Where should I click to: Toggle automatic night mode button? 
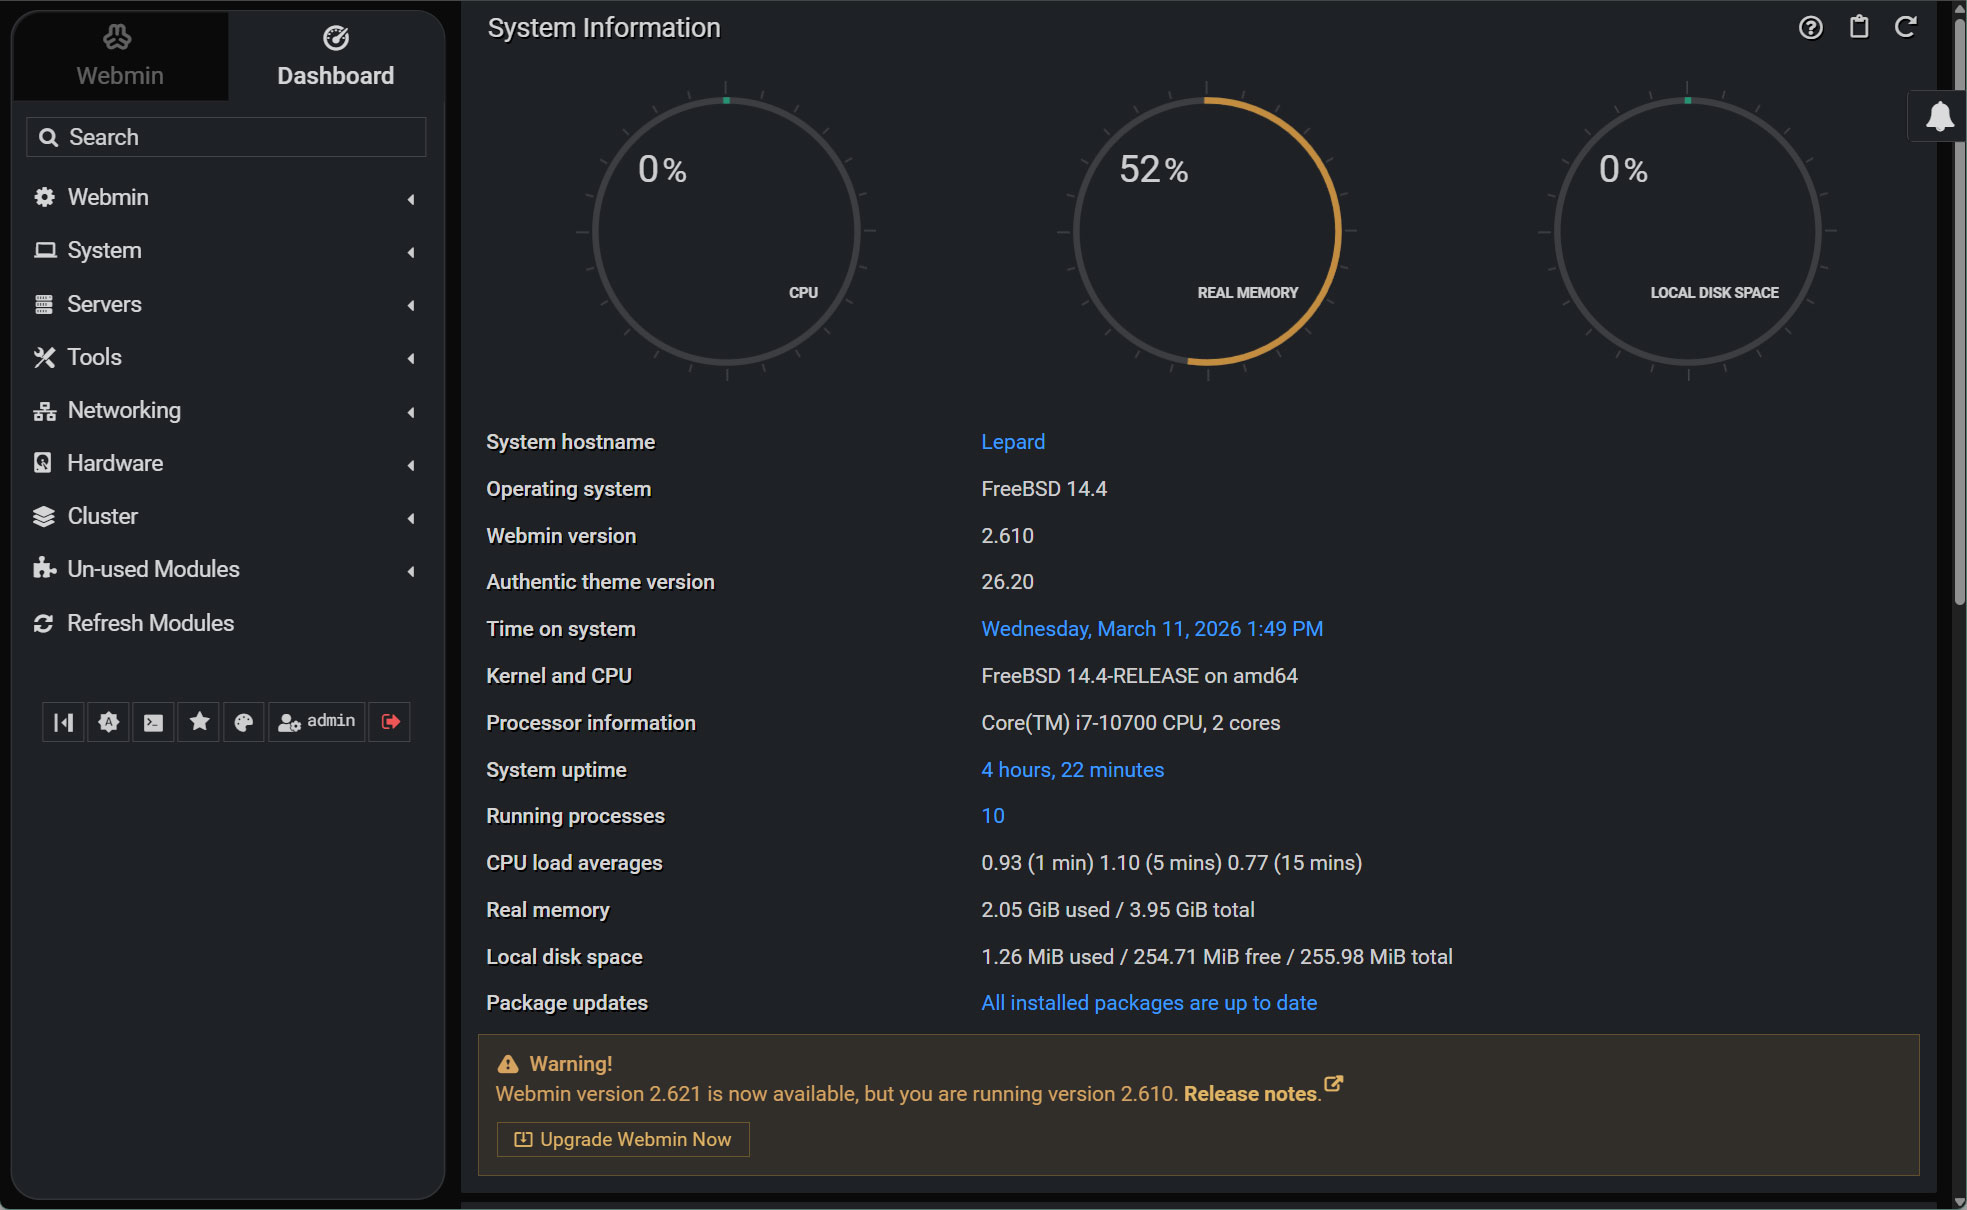coord(109,722)
